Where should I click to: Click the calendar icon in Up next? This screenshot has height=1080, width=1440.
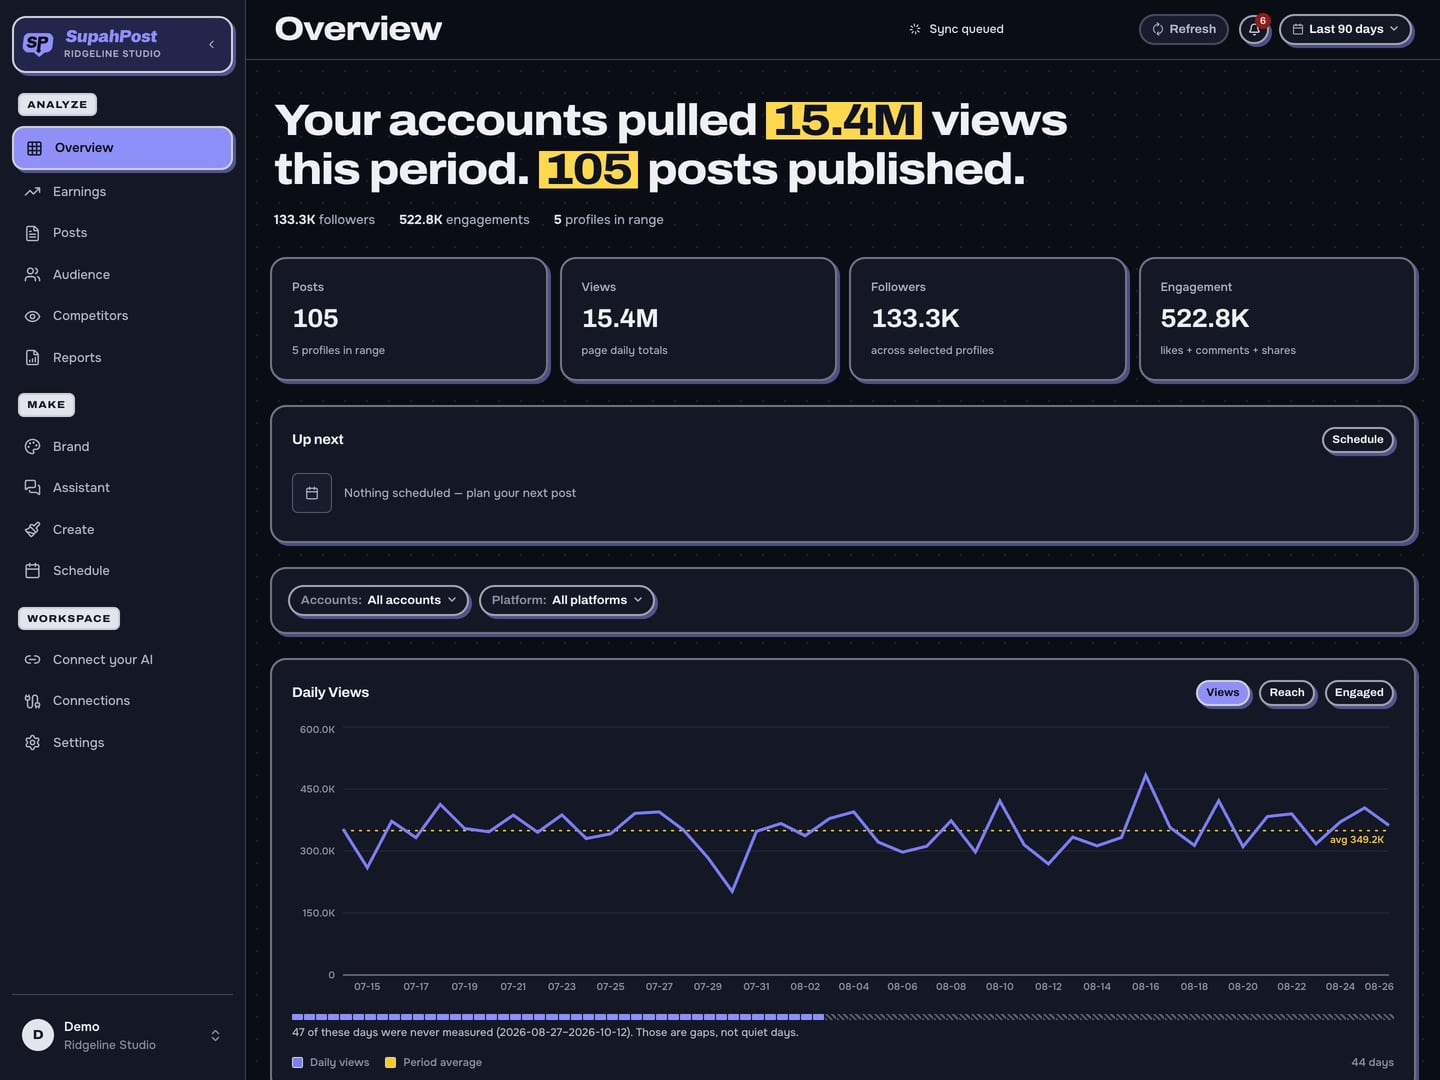click(312, 493)
